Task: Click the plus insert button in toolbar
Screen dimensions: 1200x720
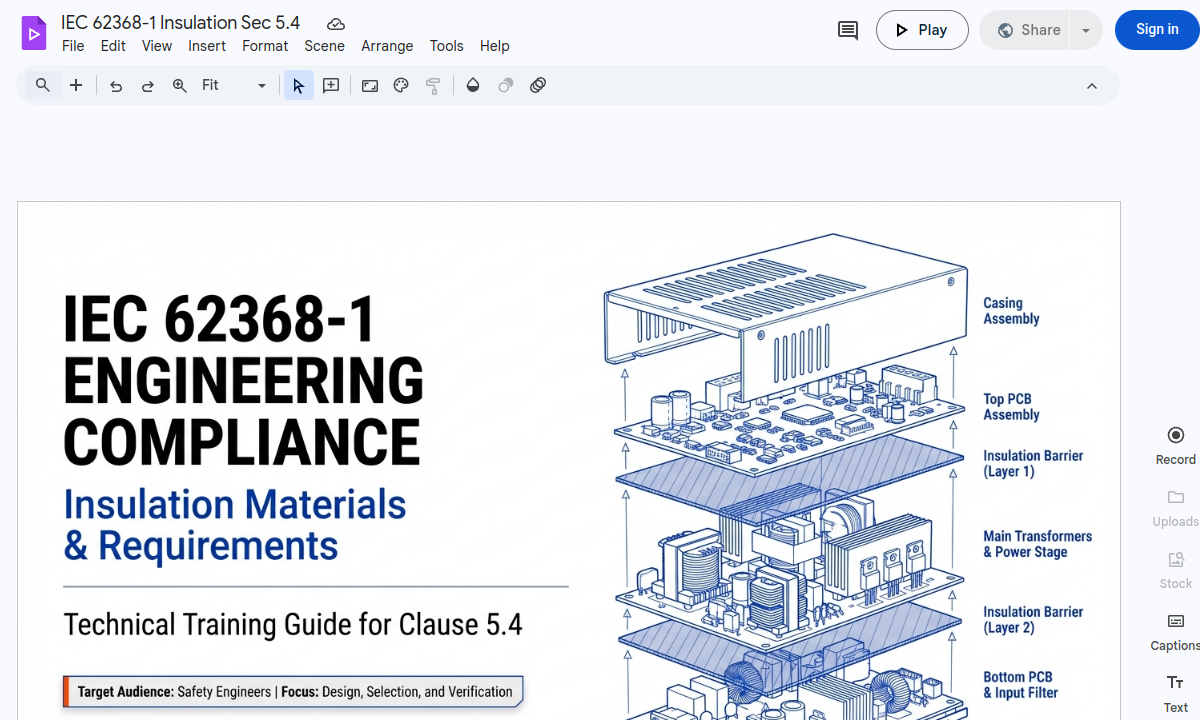Action: pyautogui.click(x=76, y=86)
